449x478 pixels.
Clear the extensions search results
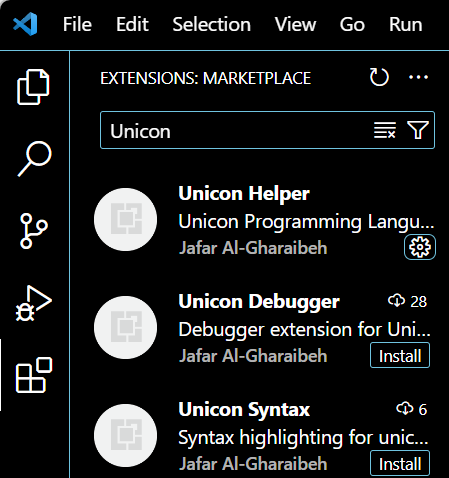pos(385,130)
